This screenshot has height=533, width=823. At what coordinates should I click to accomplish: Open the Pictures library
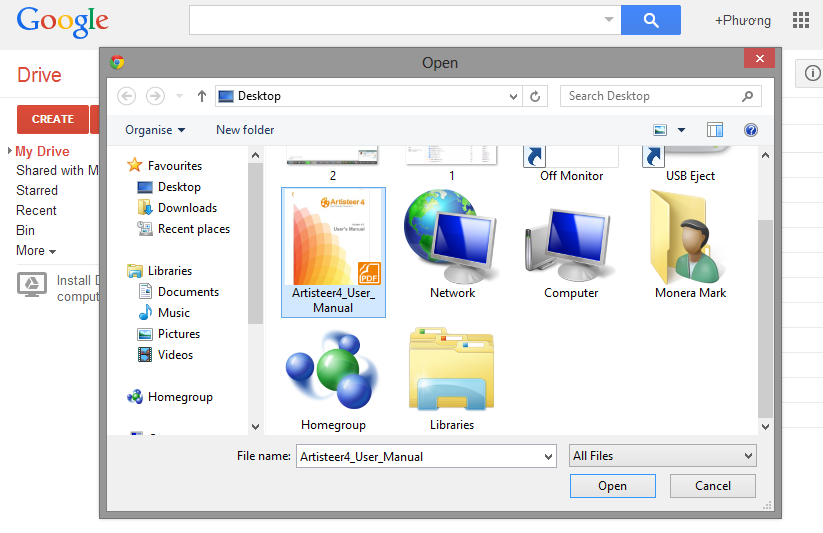[x=168, y=334]
